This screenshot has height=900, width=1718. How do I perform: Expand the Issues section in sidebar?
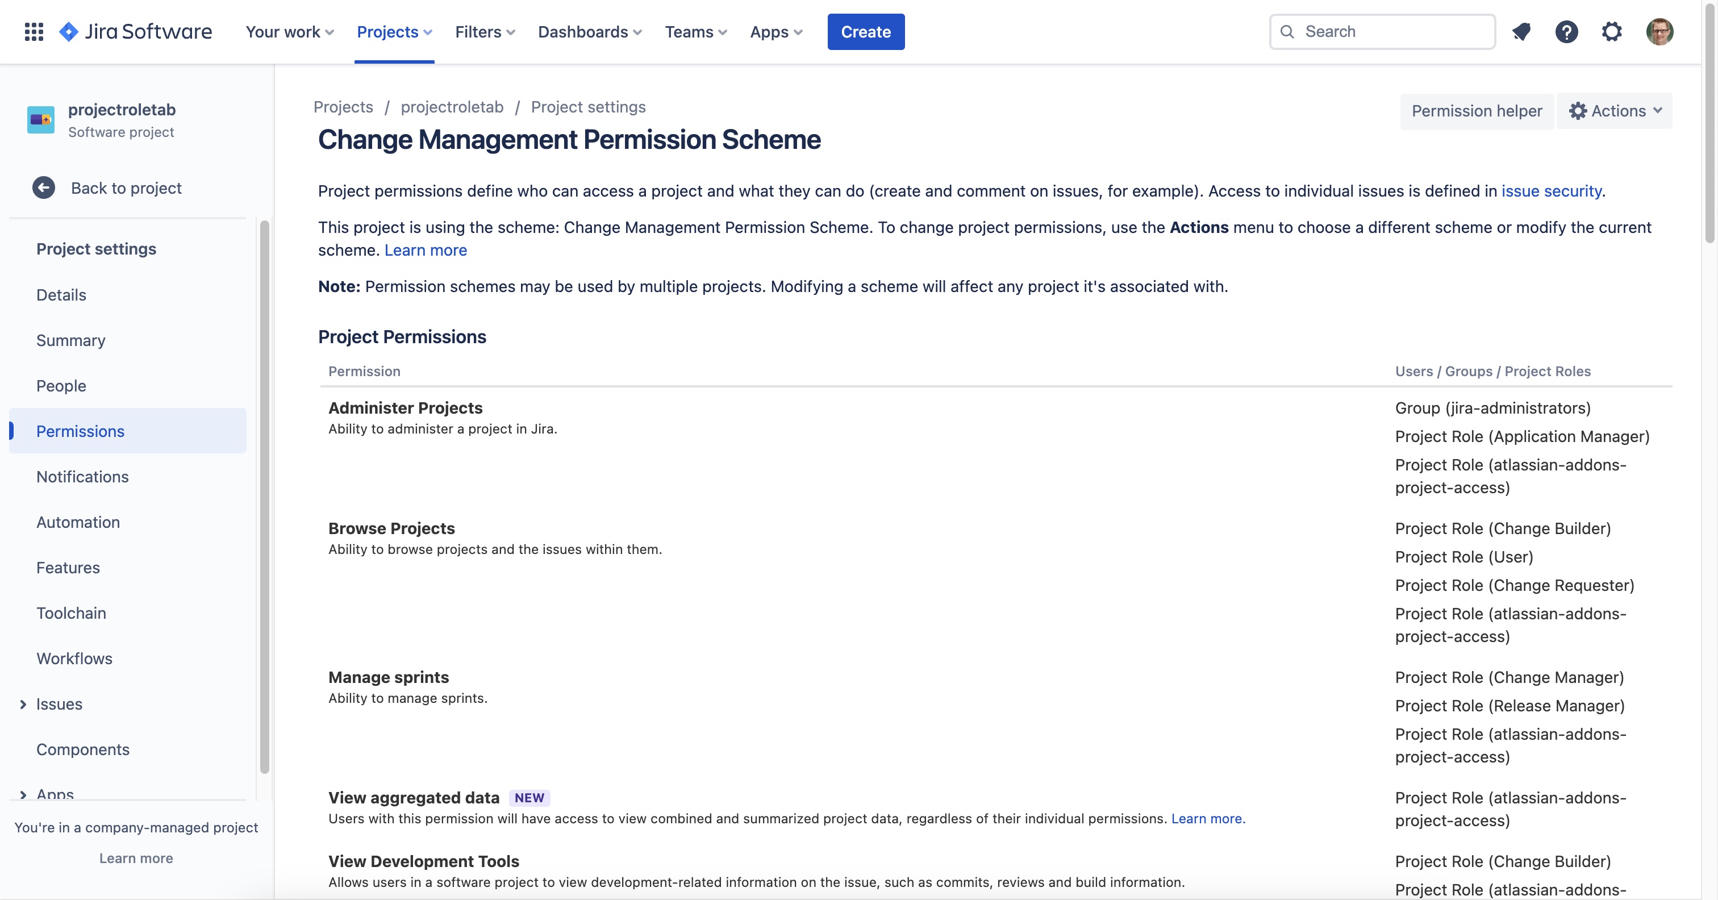point(23,705)
